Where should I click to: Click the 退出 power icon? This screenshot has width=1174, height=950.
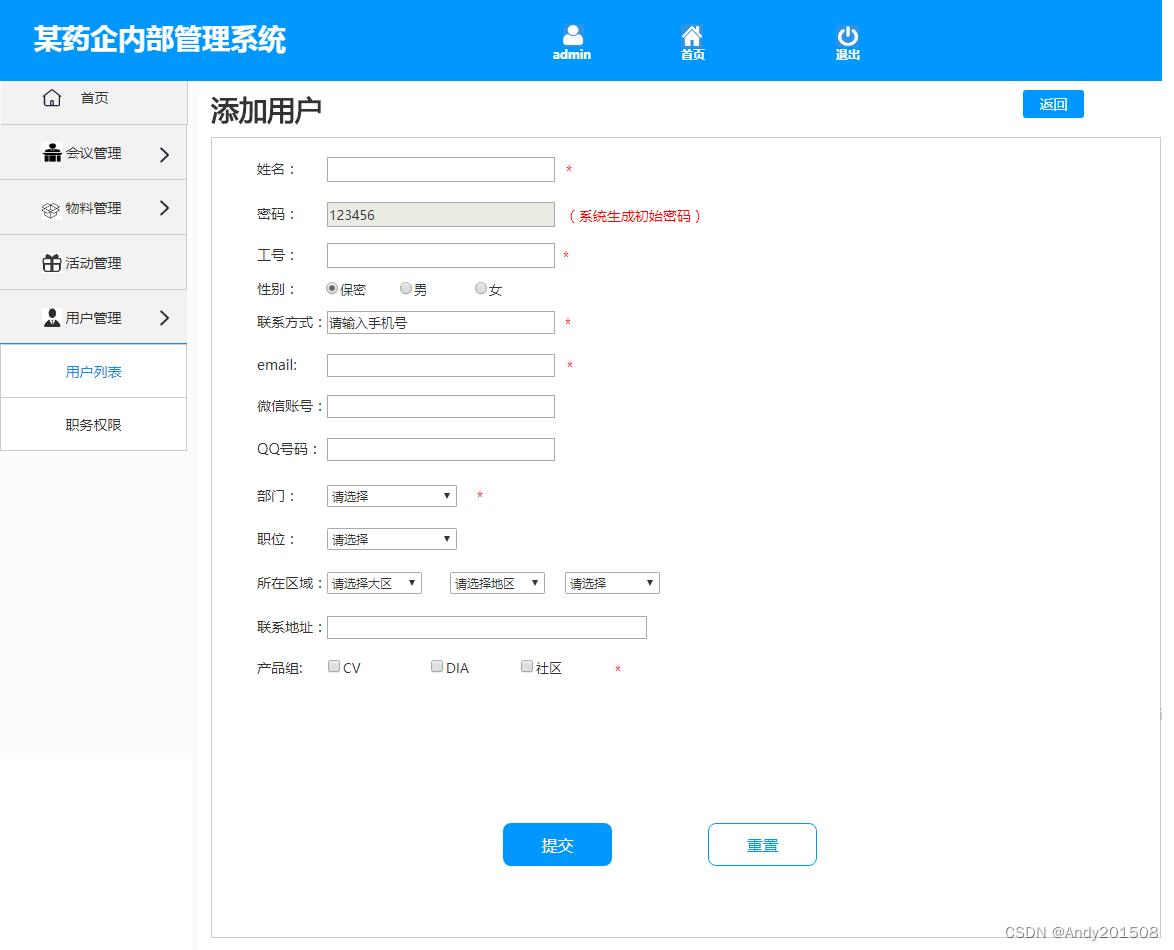tap(847, 36)
